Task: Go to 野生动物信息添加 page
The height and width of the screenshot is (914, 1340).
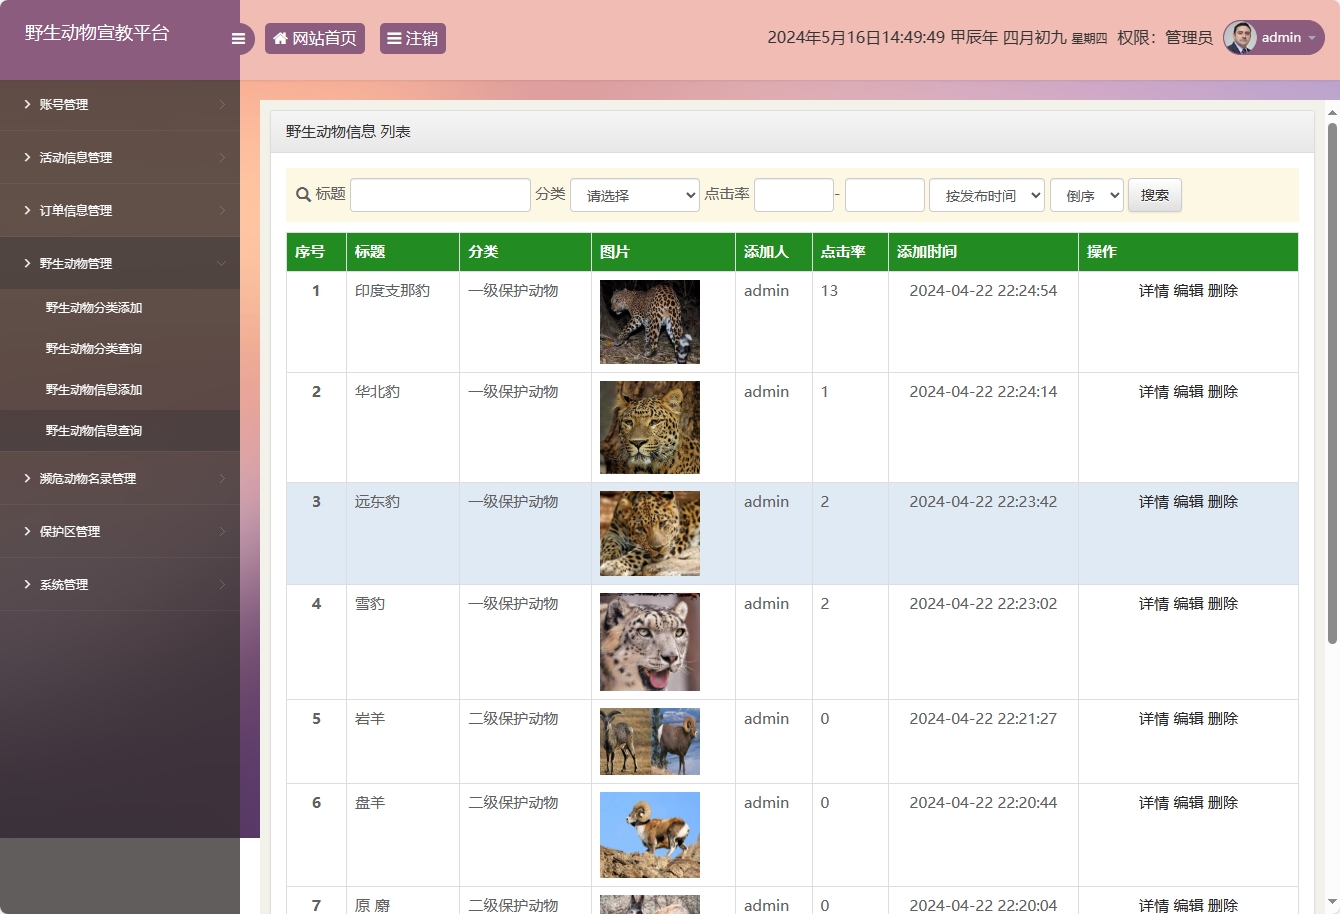Action: click(x=94, y=390)
